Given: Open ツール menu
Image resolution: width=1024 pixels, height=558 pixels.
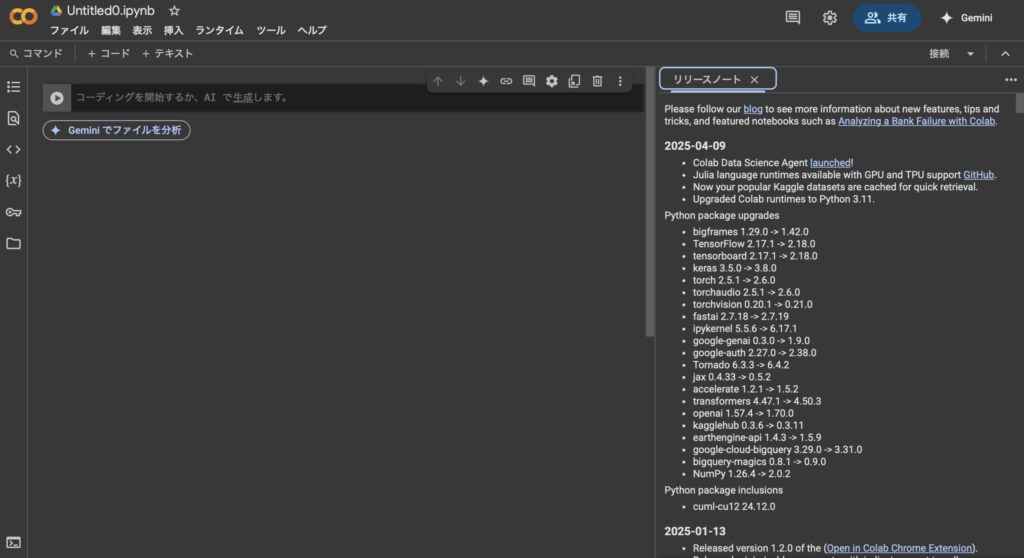Looking at the screenshot, I should pyautogui.click(x=270, y=30).
